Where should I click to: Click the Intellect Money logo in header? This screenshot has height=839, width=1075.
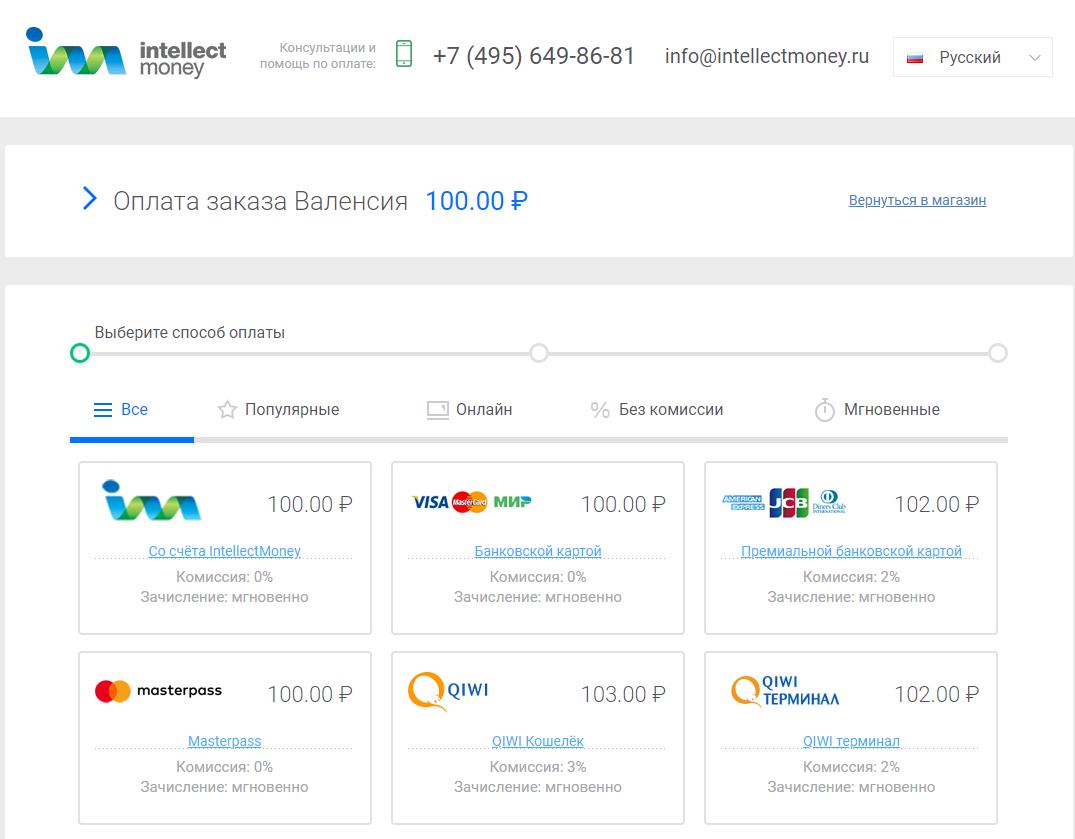point(126,52)
